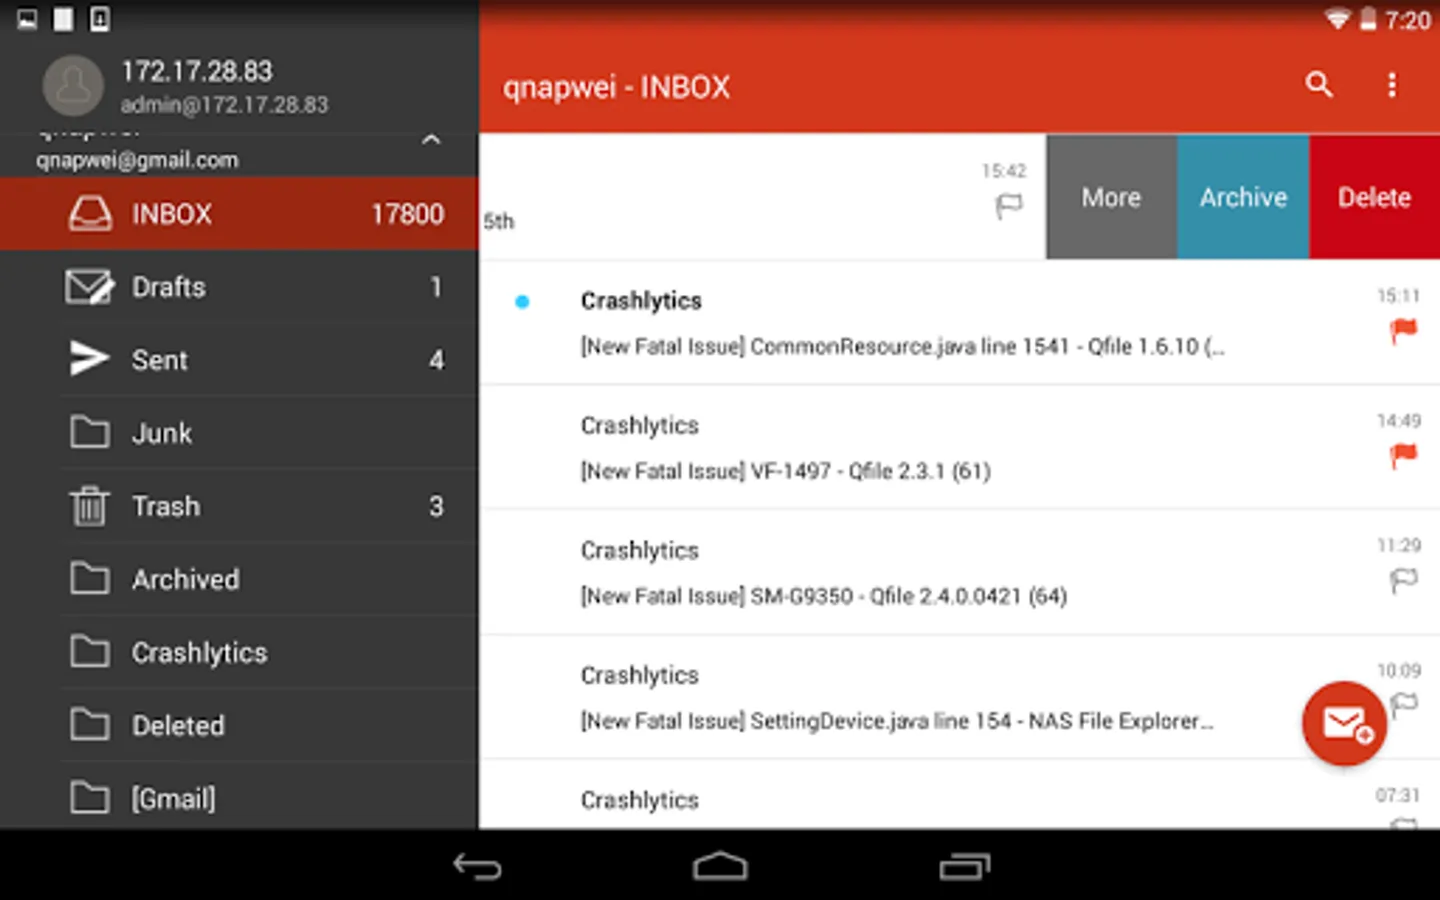Open the Sent folder
Image resolution: width=1440 pixels, height=900 pixels.
point(239,360)
